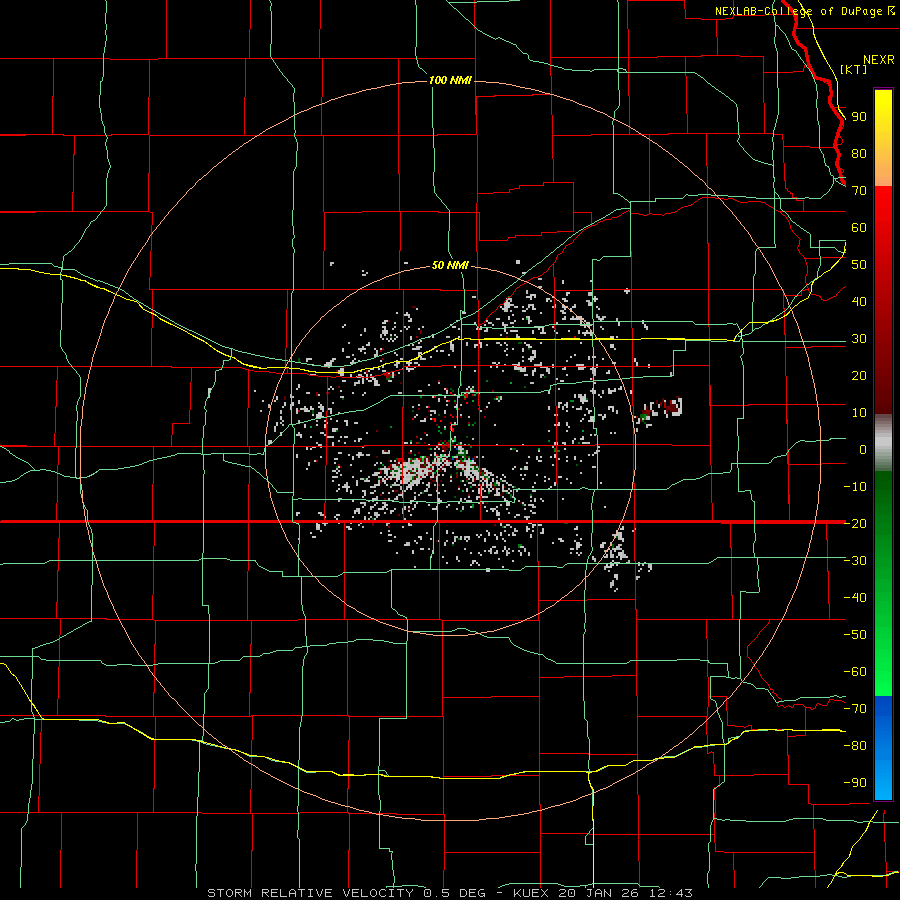900x900 pixels.
Task: Click the positive 70 scale value
Action: click(859, 191)
